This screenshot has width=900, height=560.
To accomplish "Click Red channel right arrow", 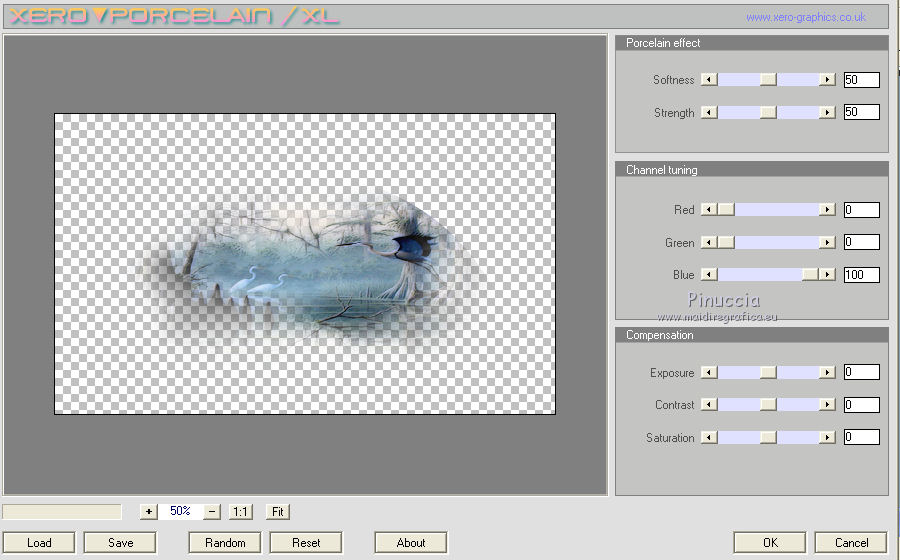I will click(x=827, y=209).
